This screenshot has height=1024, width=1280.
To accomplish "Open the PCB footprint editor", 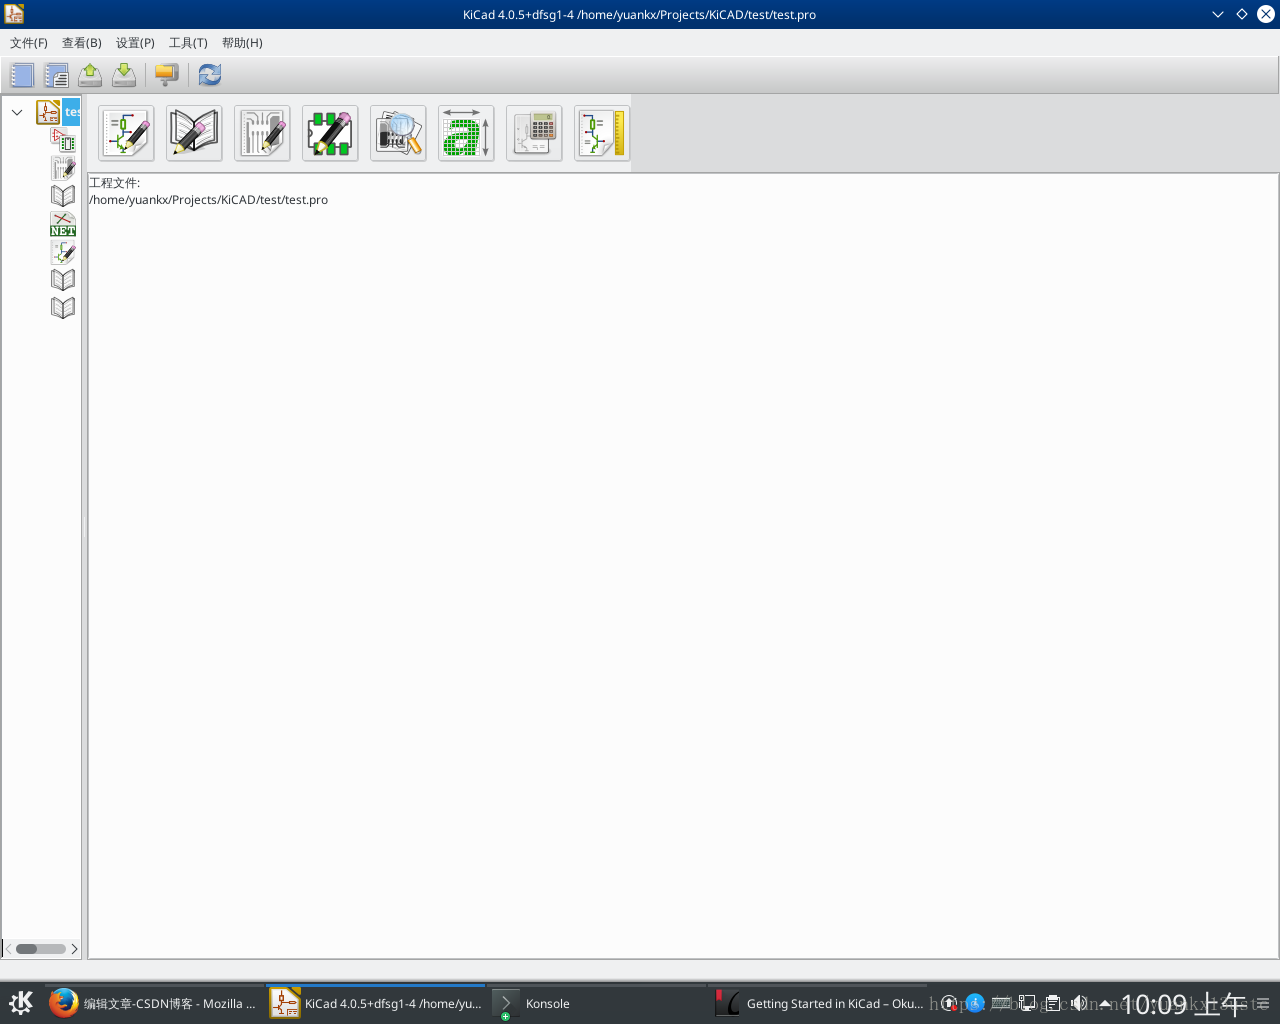I will (330, 133).
